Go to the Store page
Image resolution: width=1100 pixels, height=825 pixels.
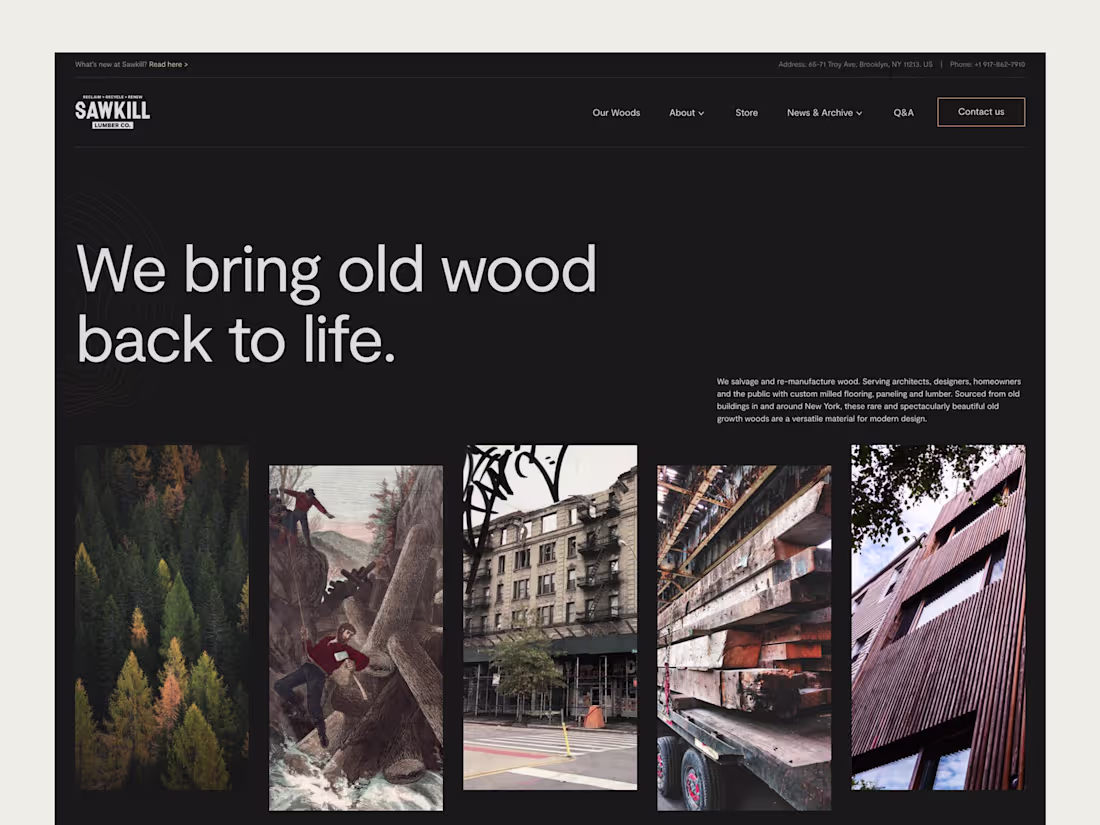746,112
